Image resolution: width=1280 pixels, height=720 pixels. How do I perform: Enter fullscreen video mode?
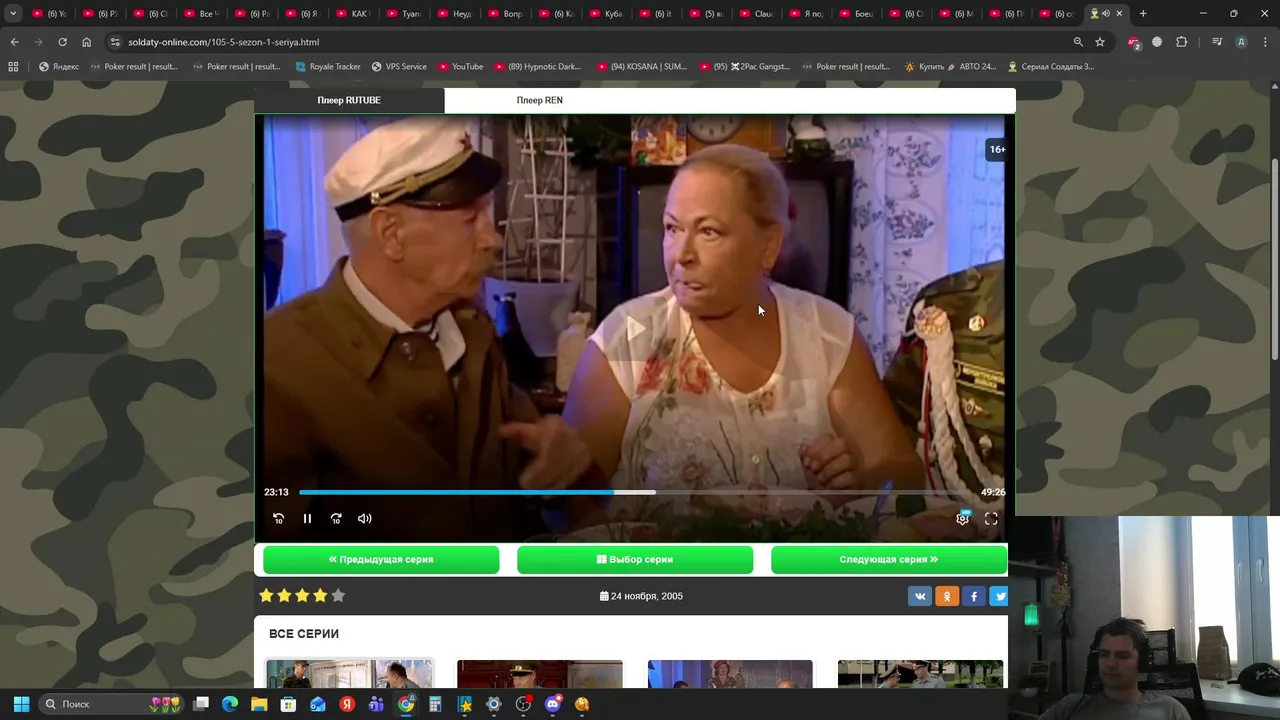pos(991,518)
